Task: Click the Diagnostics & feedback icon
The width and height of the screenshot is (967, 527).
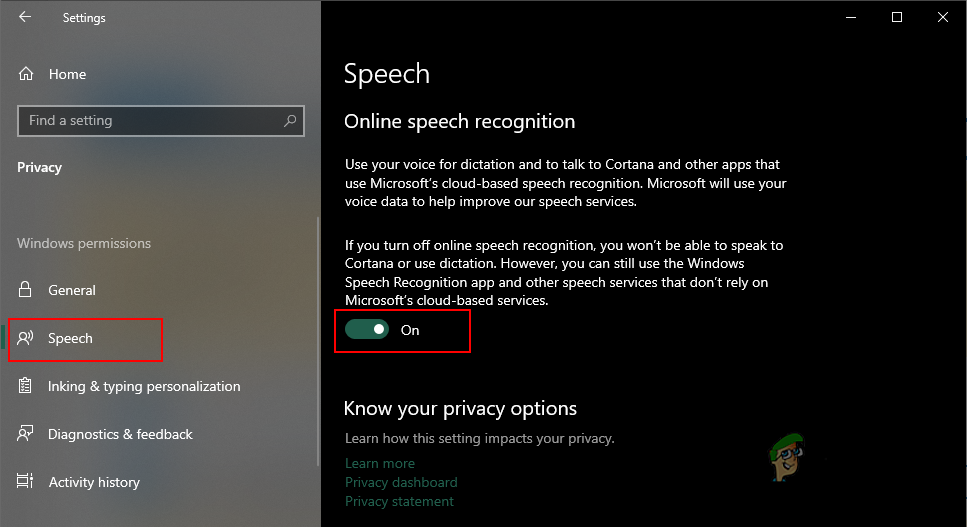Action: click(x=25, y=434)
